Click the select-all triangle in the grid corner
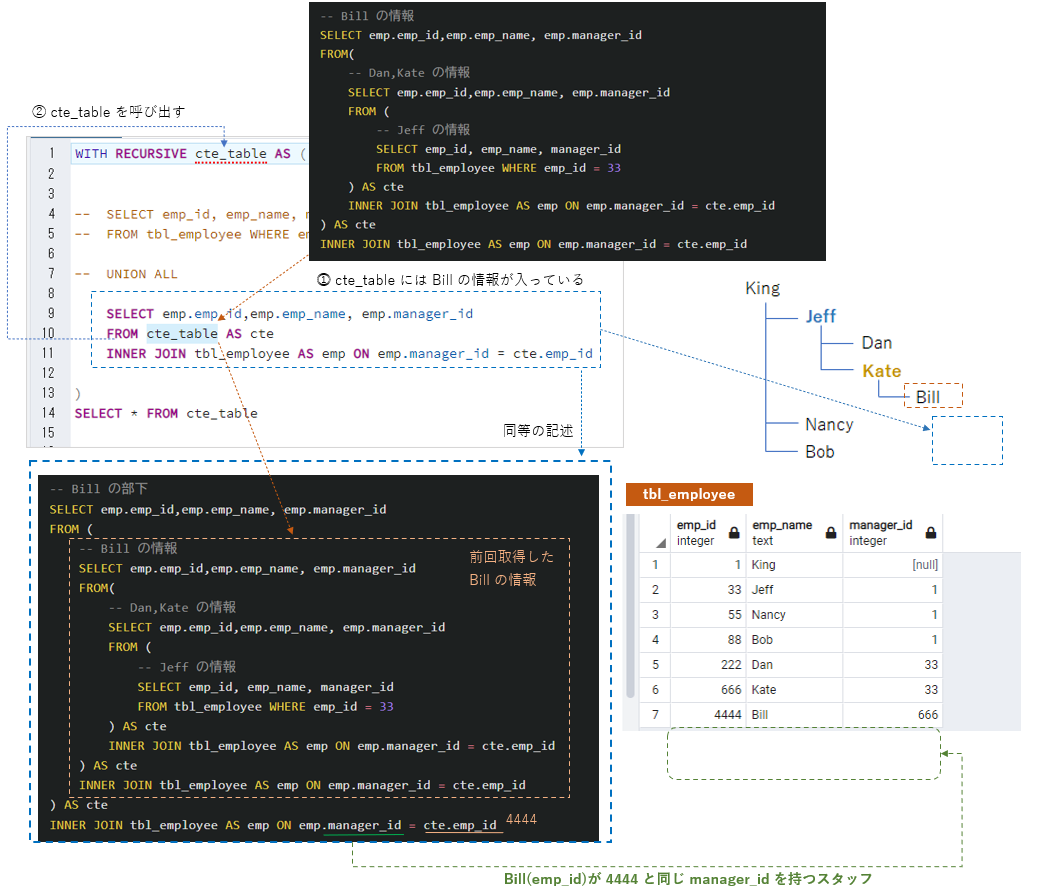This screenshot has height=895, width=1038. coord(660,544)
